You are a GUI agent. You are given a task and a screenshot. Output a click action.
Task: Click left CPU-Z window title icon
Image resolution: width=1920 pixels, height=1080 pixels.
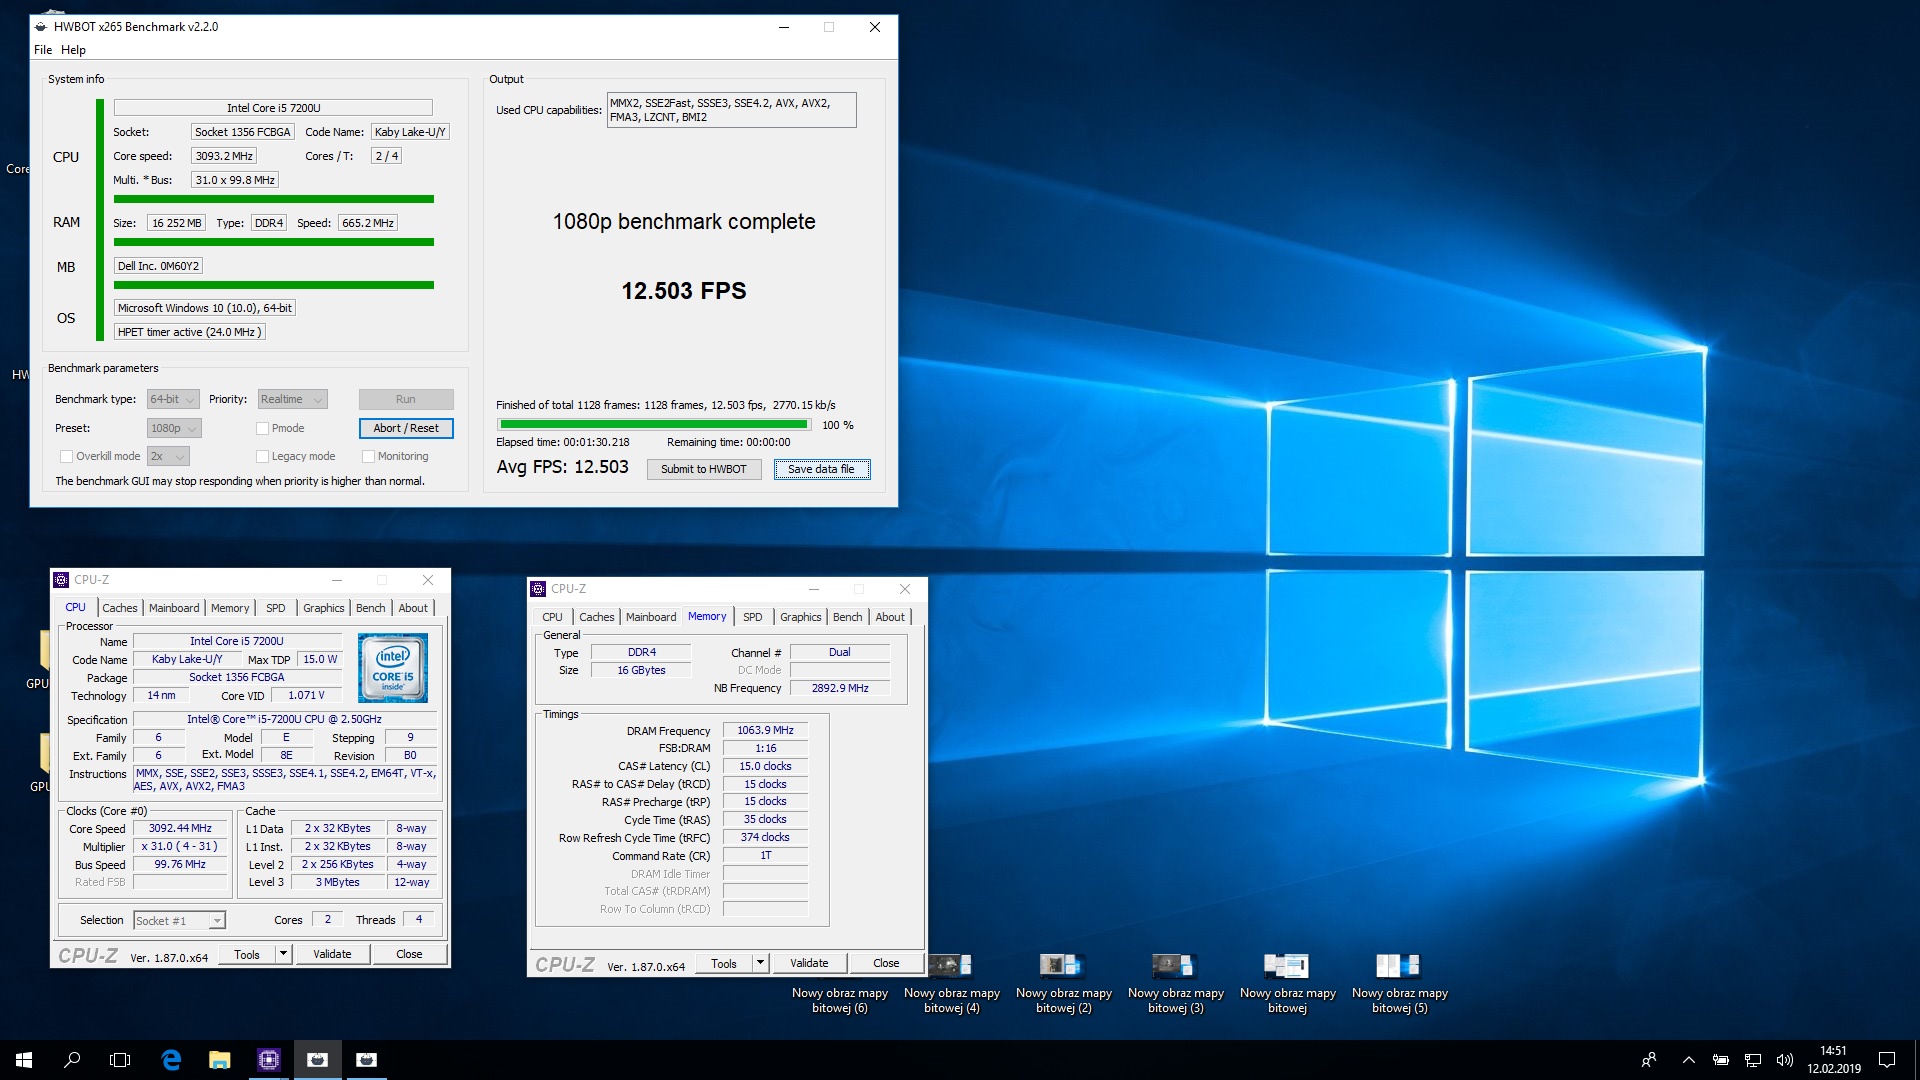coord(62,580)
